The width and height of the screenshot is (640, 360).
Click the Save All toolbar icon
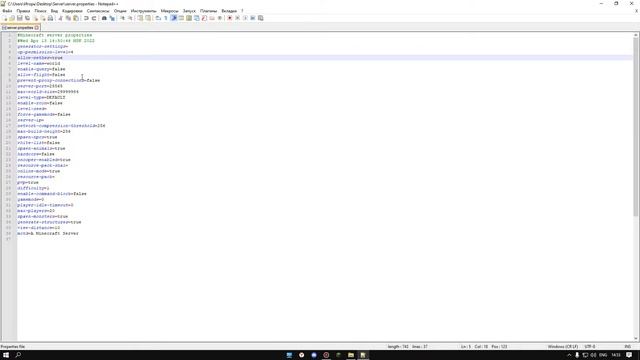27,18
